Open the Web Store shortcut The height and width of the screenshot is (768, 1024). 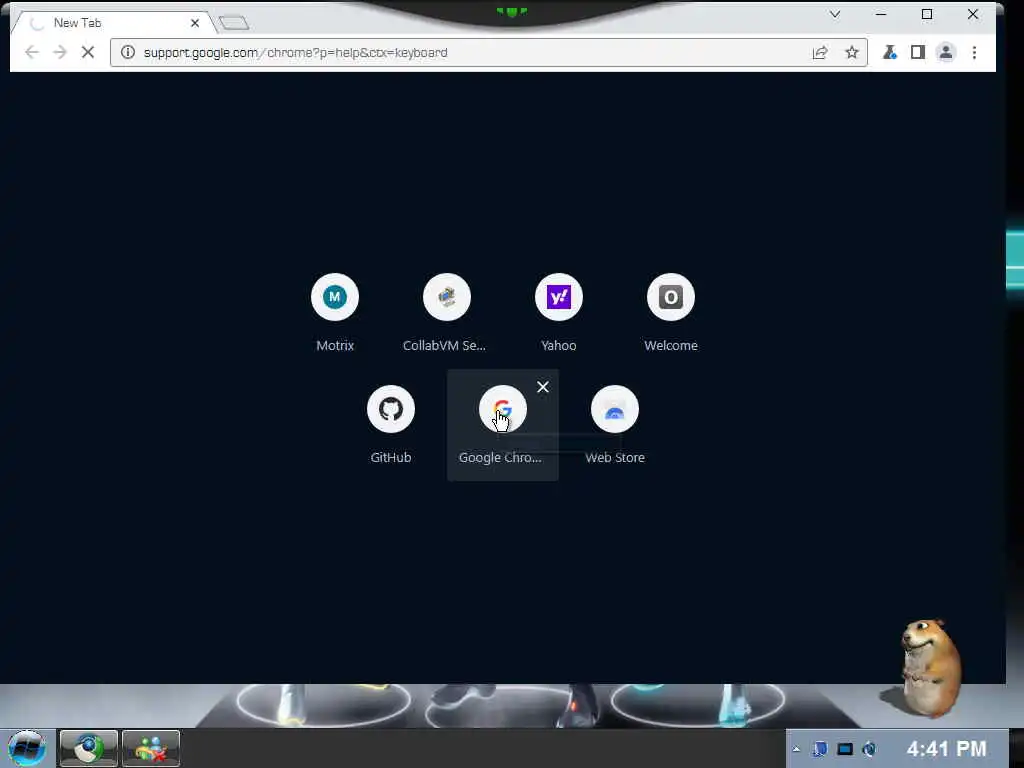point(615,425)
